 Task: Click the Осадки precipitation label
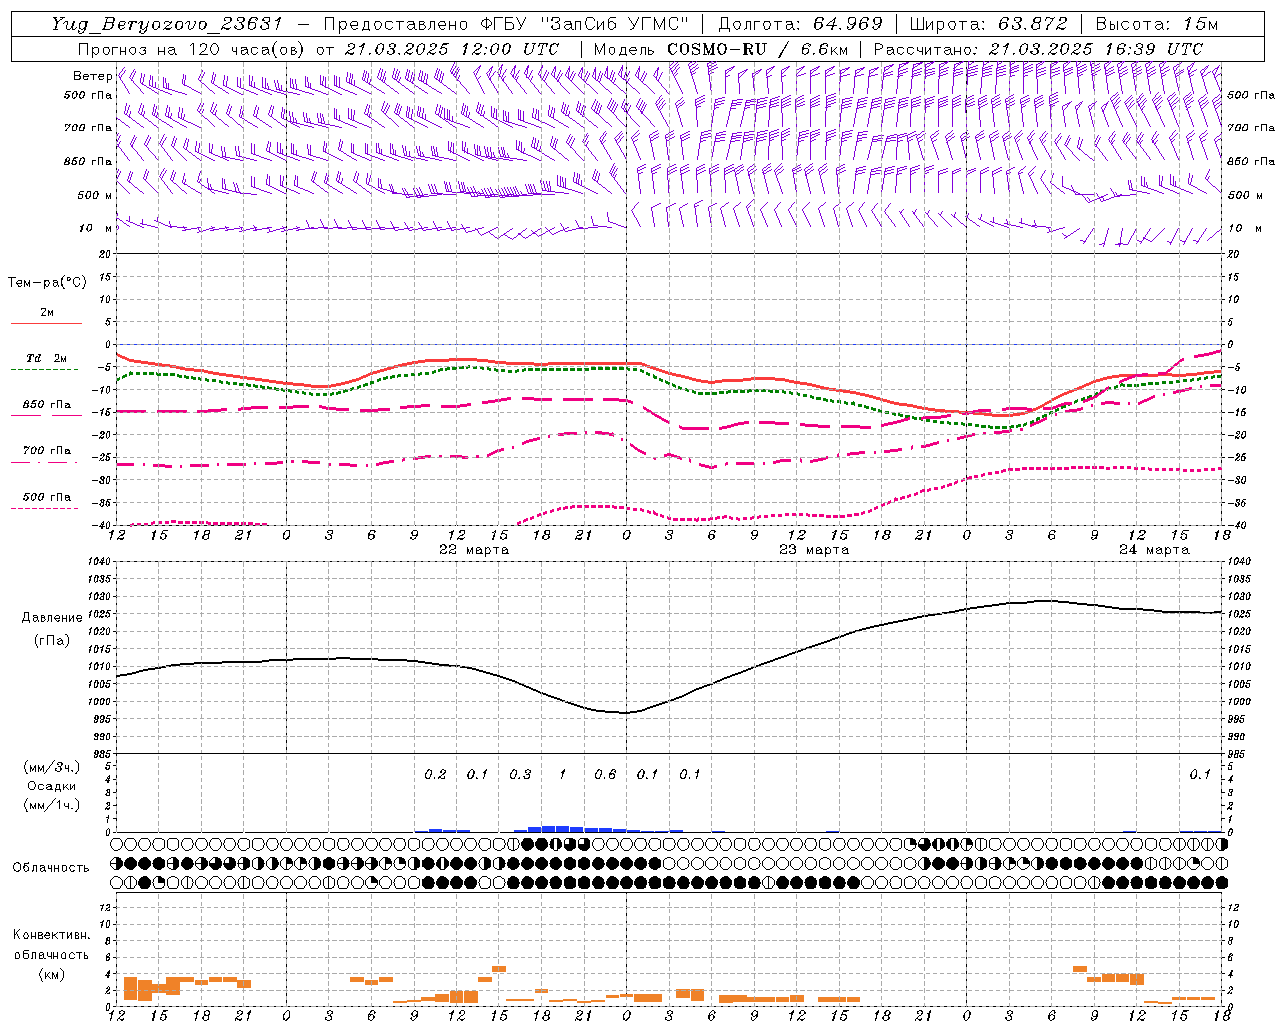[51, 786]
